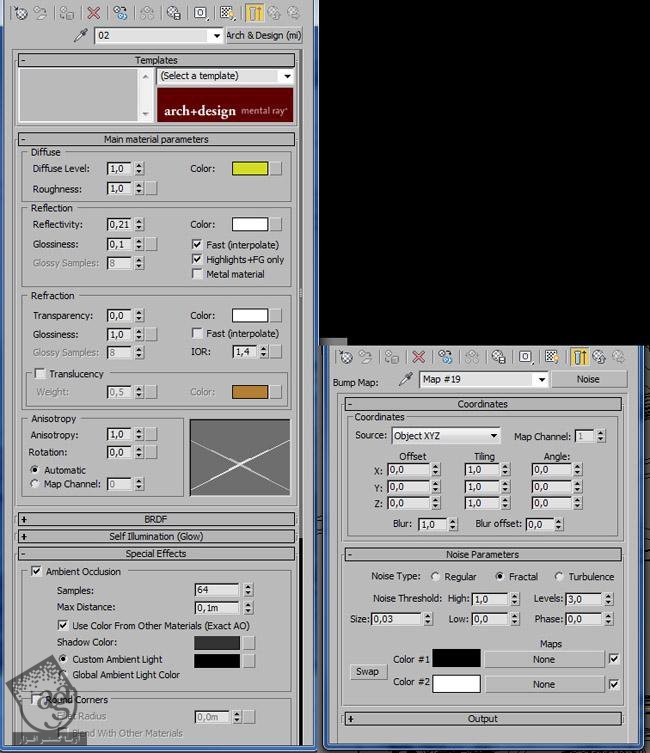Click Material ID Channel icon above 02 material name
This screenshot has height=753, width=650.
coord(200,13)
